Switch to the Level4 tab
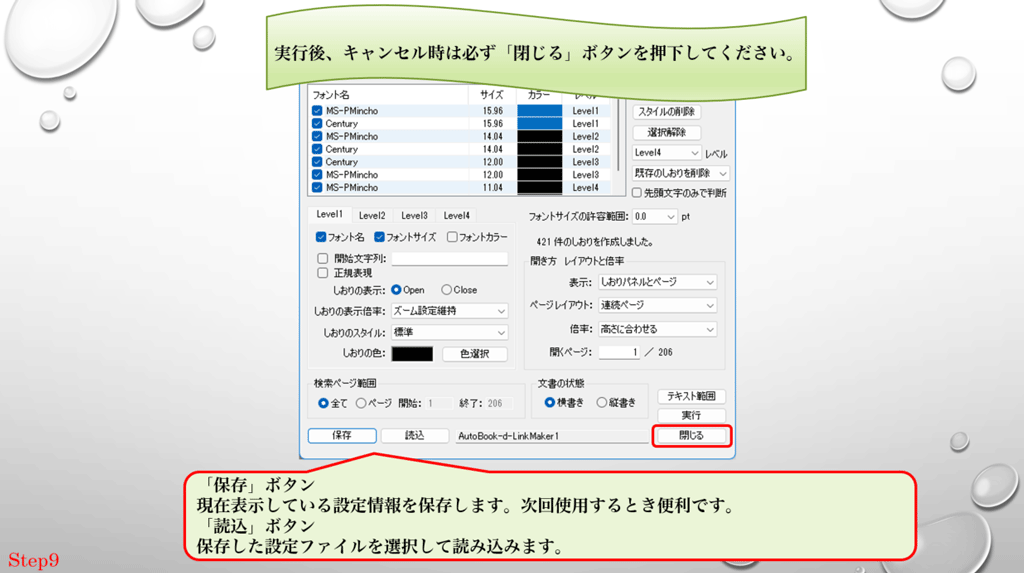 coord(456,215)
